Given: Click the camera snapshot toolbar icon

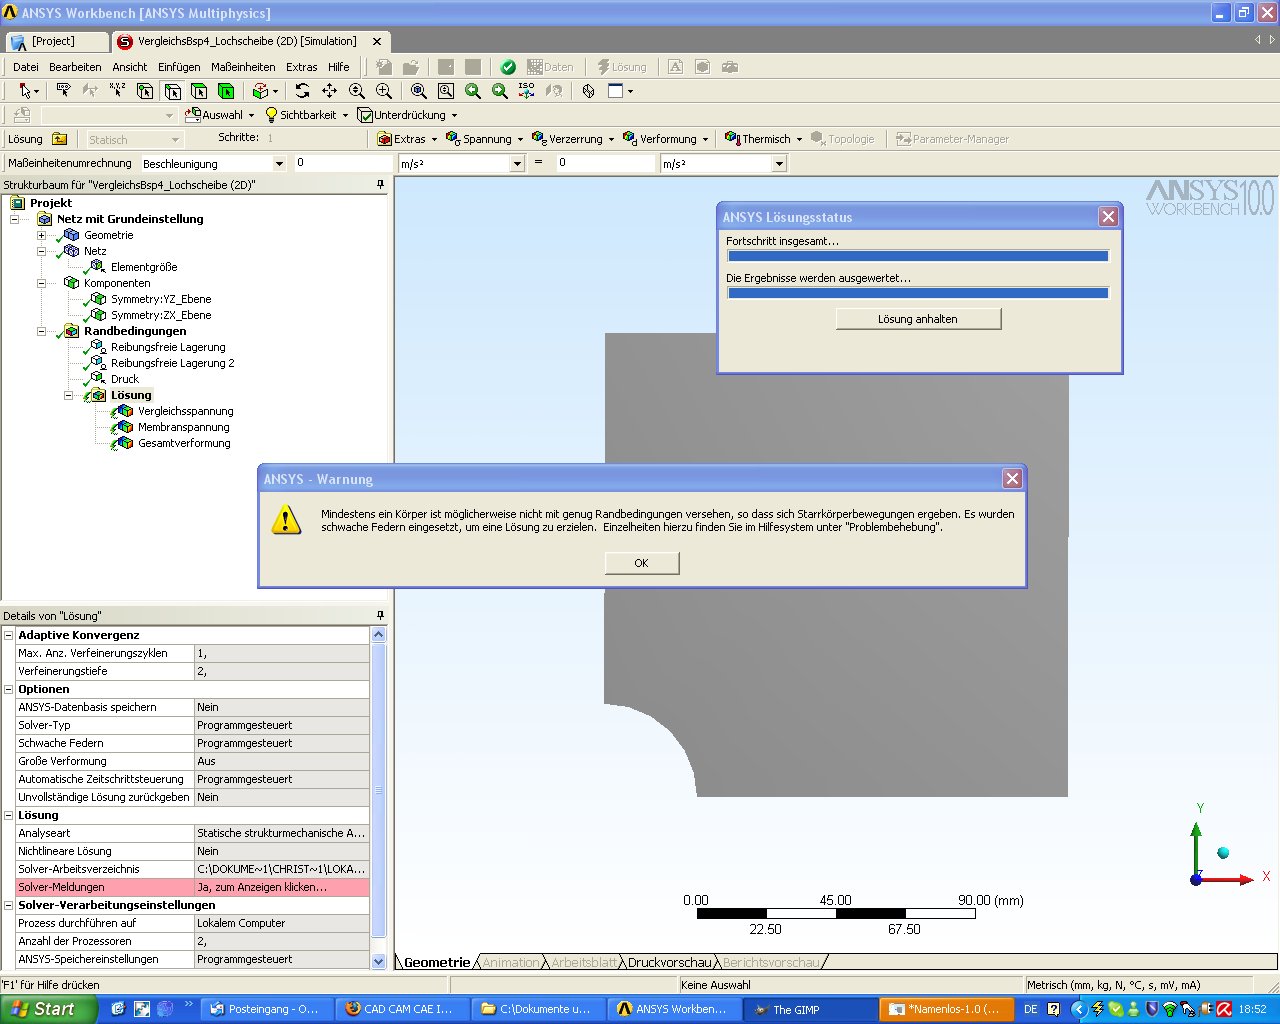Looking at the screenshot, I should coord(729,67).
